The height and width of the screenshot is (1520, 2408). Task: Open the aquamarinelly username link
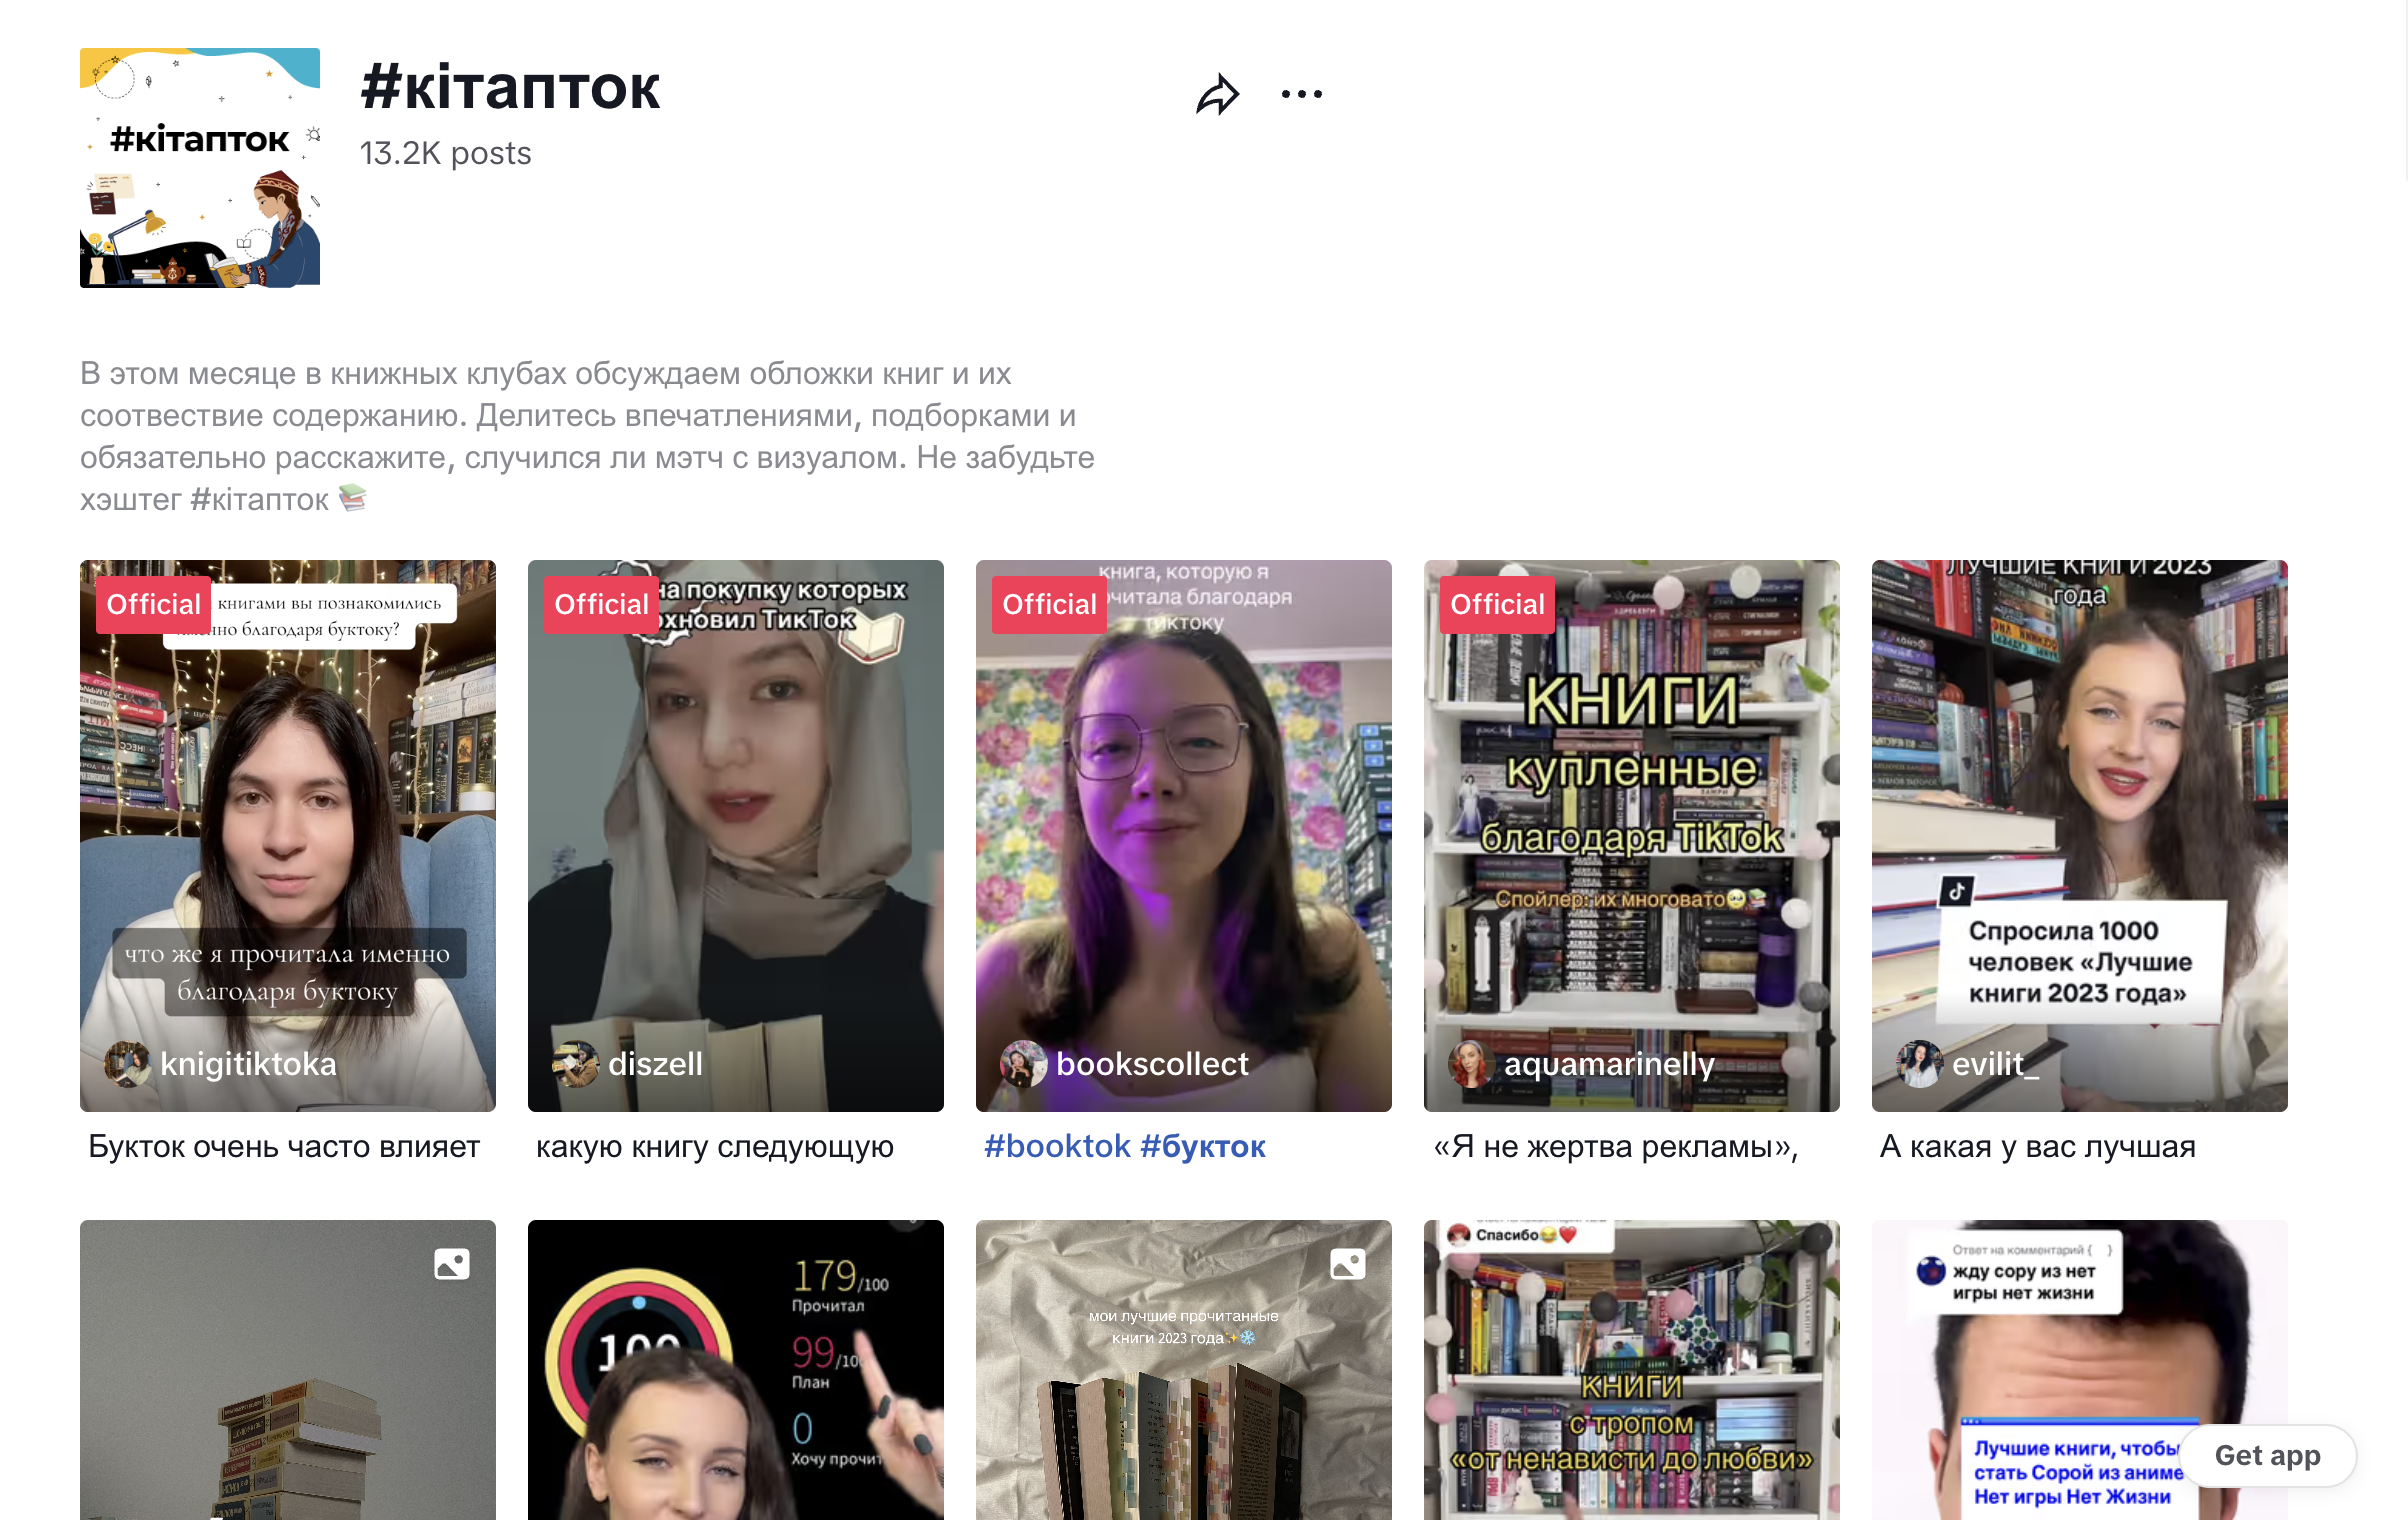1609,1064
